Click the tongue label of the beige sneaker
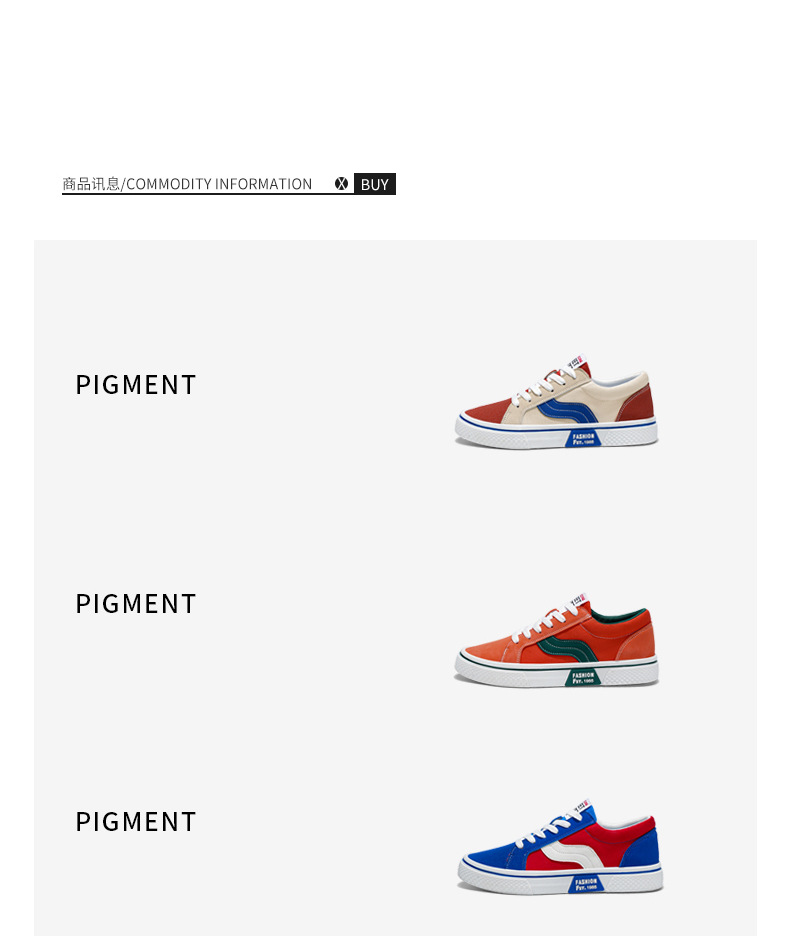The height and width of the screenshot is (936, 790). point(574,361)
